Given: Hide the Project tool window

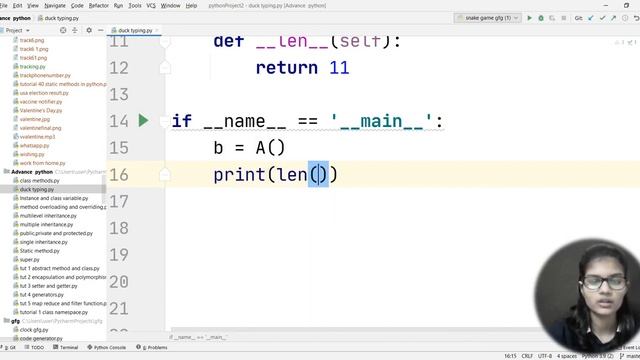Looking at the screenshot, I should pos(100,30).
